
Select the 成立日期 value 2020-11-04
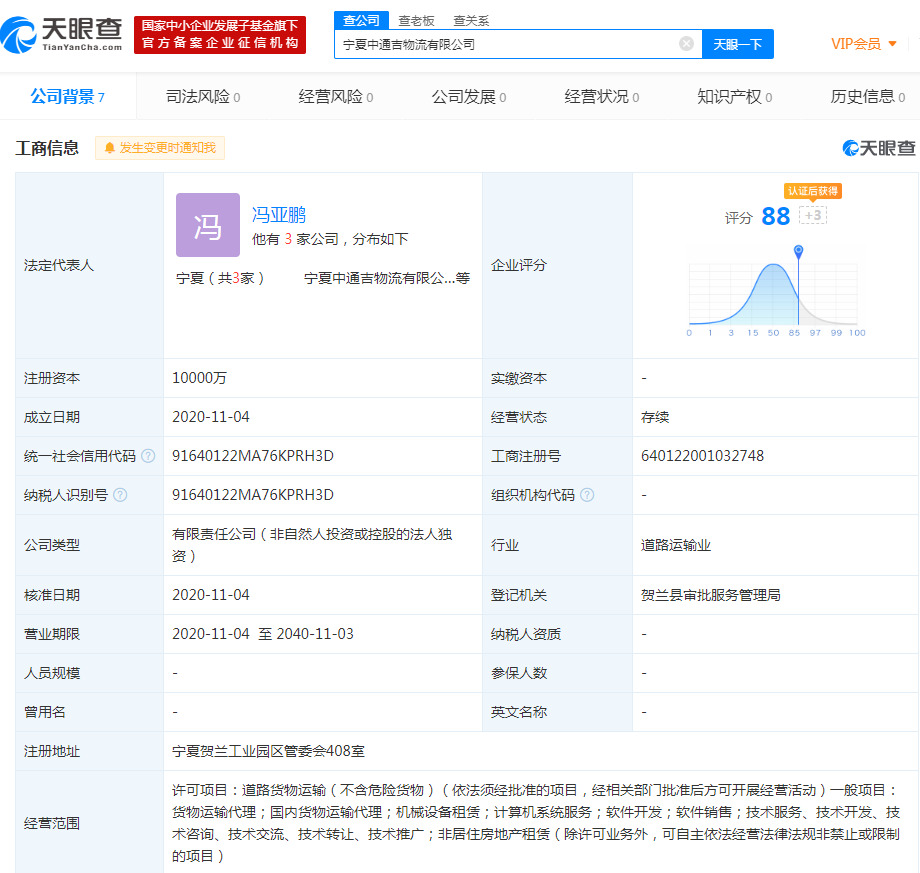211,417
